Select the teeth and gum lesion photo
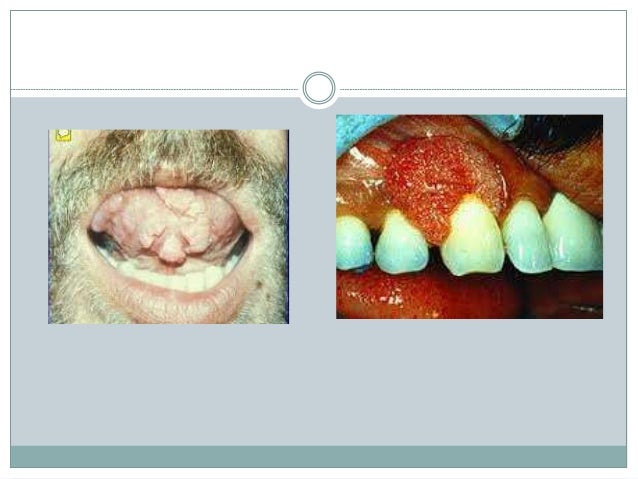The image size is (638, 479). (470, 217)
